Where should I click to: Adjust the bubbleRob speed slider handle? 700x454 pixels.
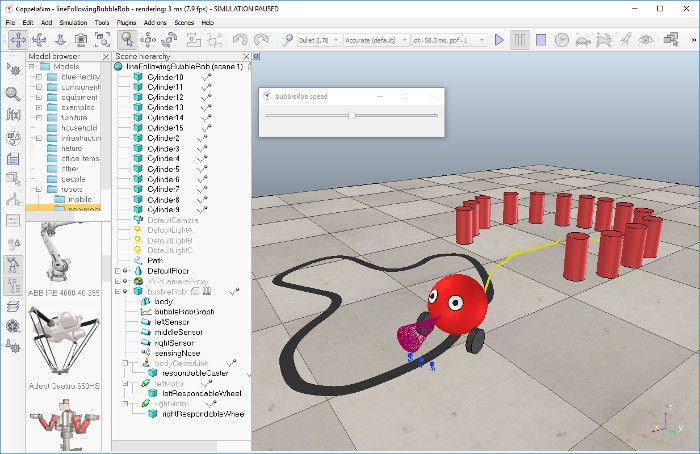point(352,115)
